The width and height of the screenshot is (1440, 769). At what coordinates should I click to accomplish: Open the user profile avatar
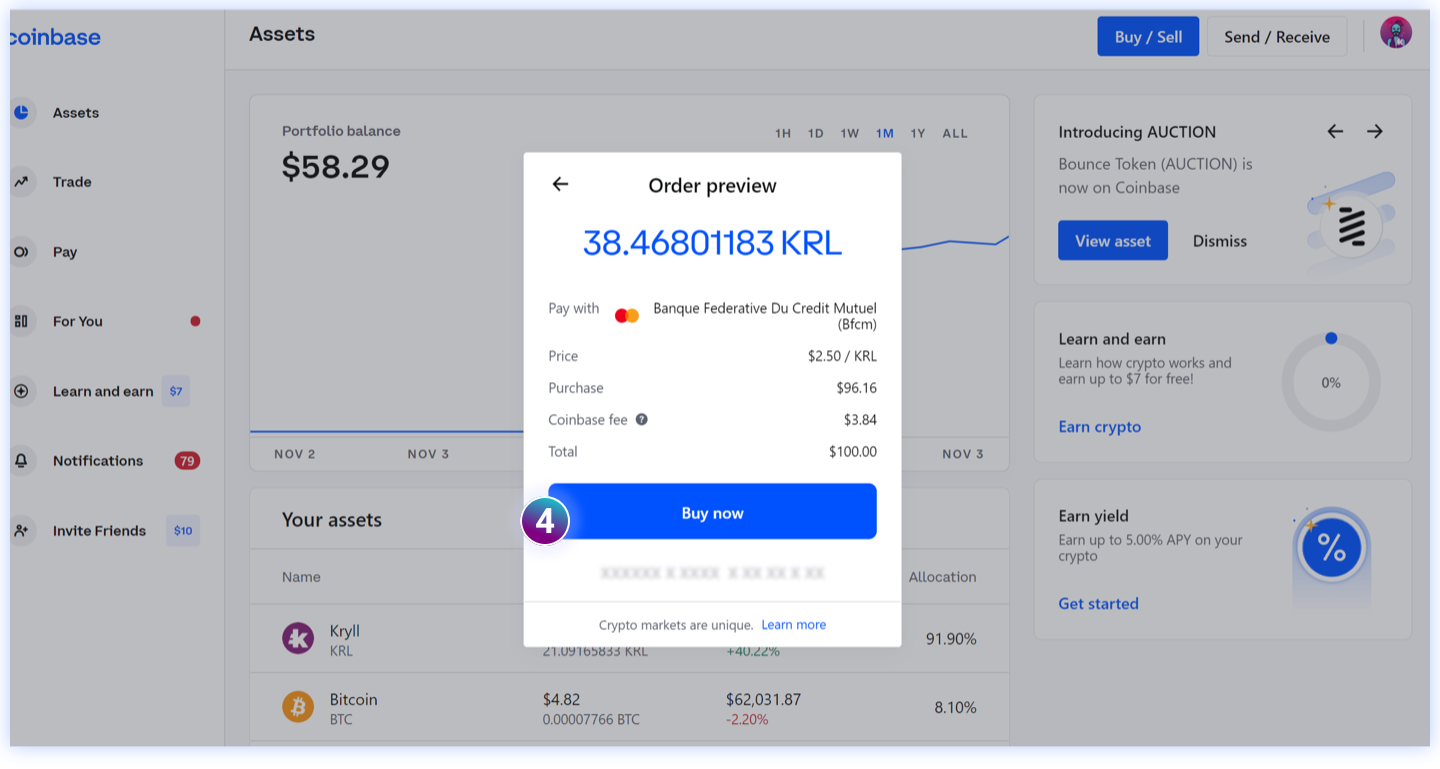coord(1396,33)
